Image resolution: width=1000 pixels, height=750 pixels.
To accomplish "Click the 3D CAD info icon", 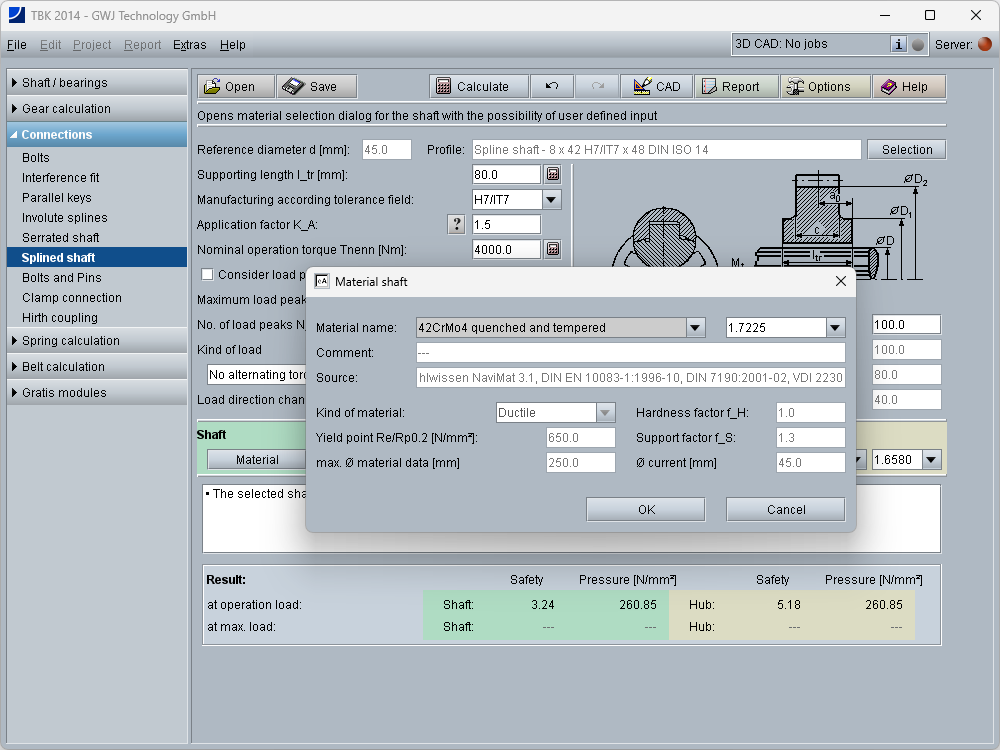I will [898, 44].
